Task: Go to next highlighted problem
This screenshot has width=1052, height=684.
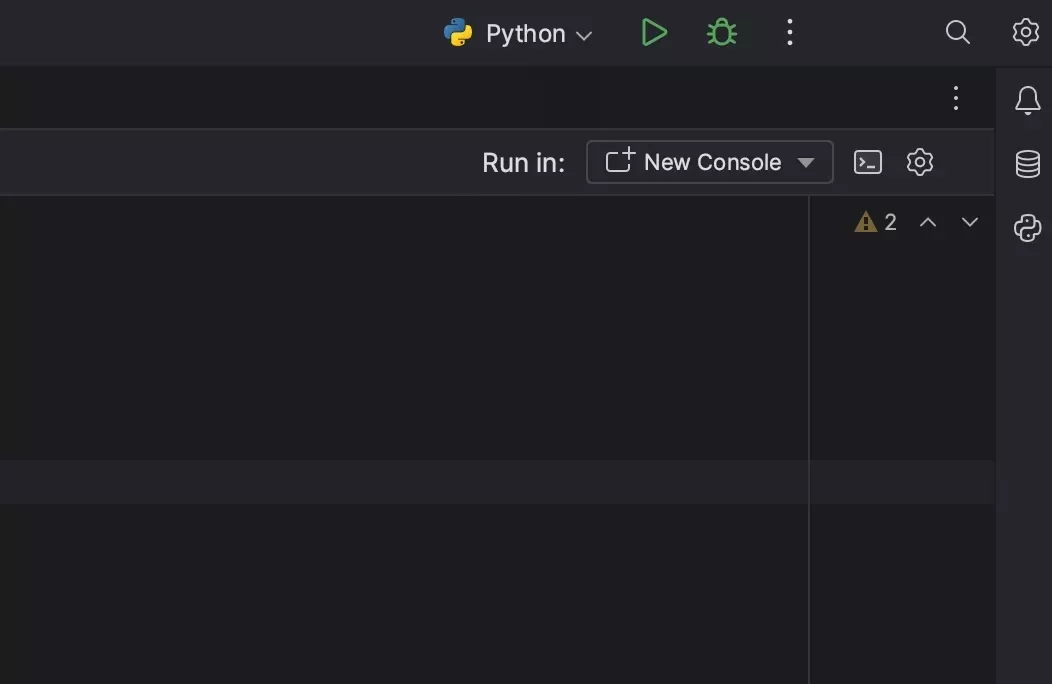Action: coord(969,222)
